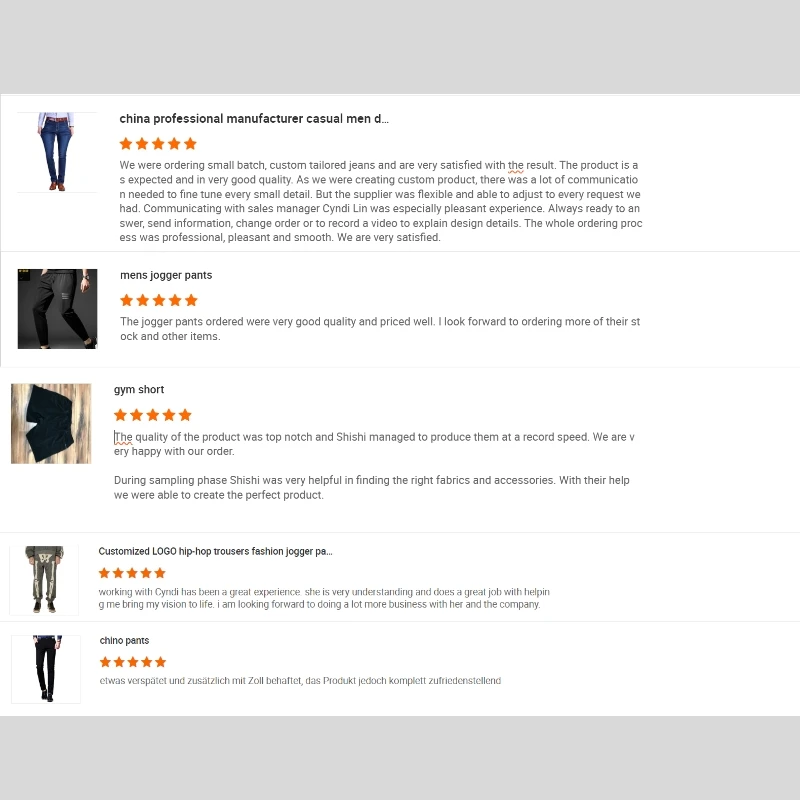
Task: Open the 'chino pants' title link
Action: tap(124, 640)
